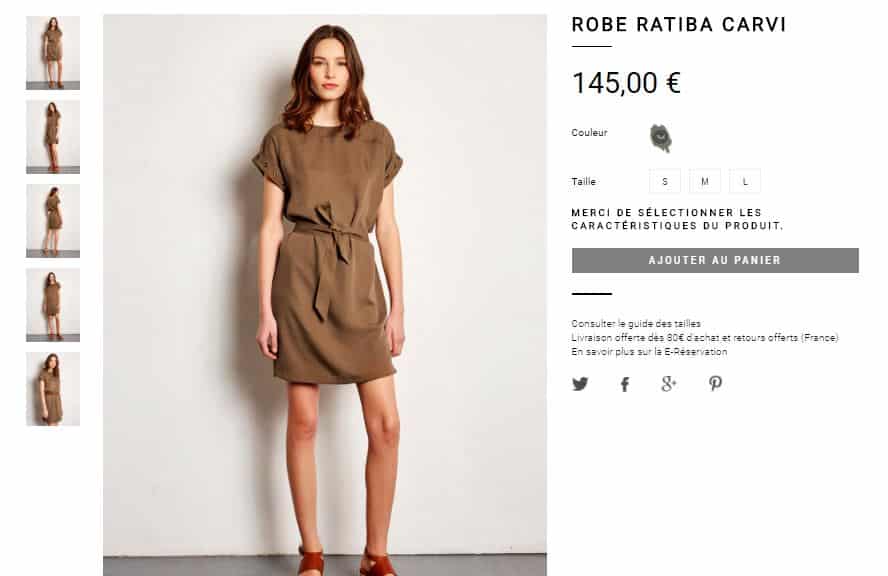This screenshot has width=888, height=576.
Task: Pin the dress on Pinterest
Action: (x=715, y=384)
